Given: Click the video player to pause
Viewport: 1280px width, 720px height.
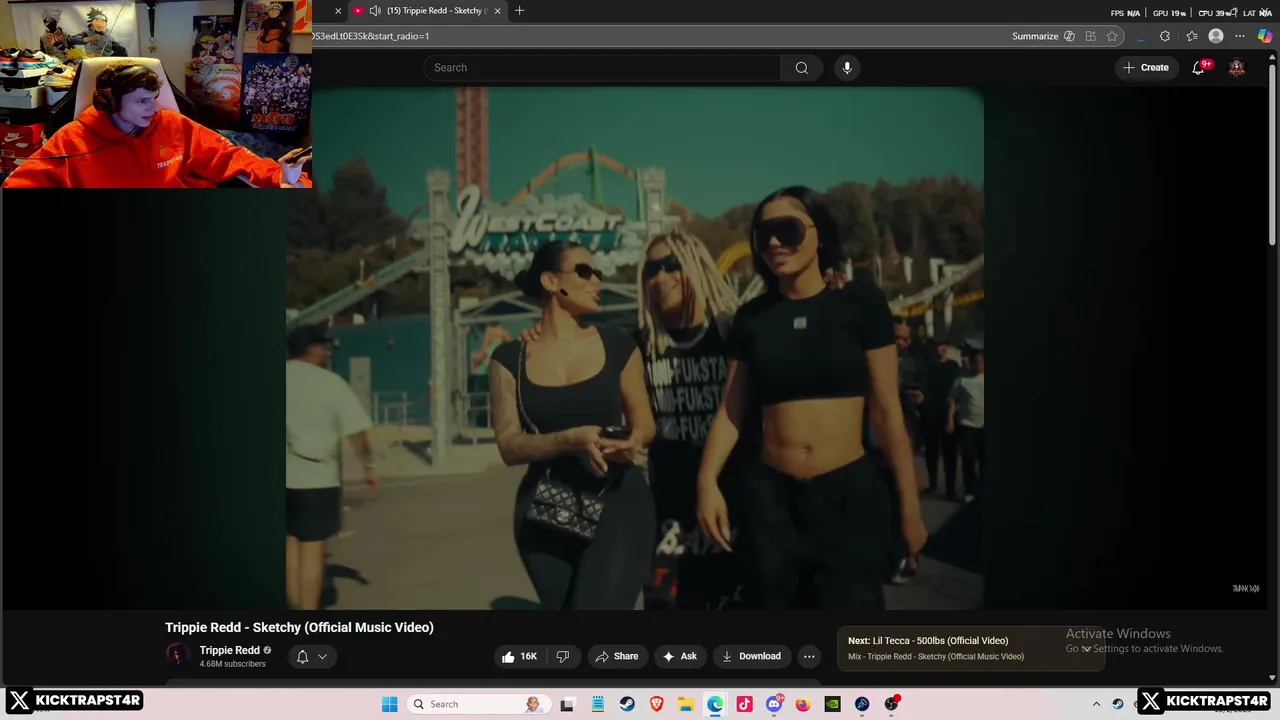Looking at the screenshot, I should [x=635, y=348].
